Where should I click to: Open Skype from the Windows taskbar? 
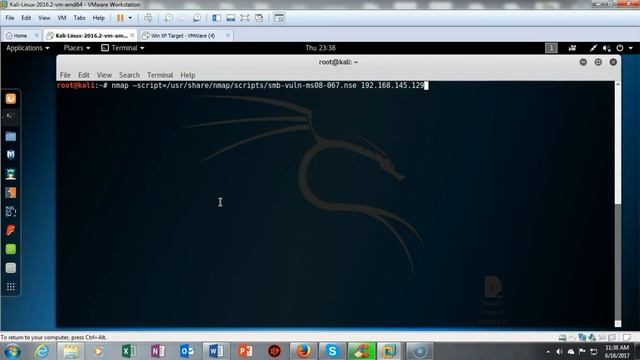332,351
